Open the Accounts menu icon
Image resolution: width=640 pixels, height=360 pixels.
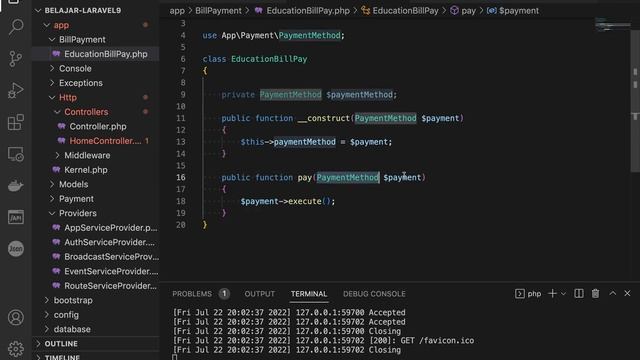point(16,317)
